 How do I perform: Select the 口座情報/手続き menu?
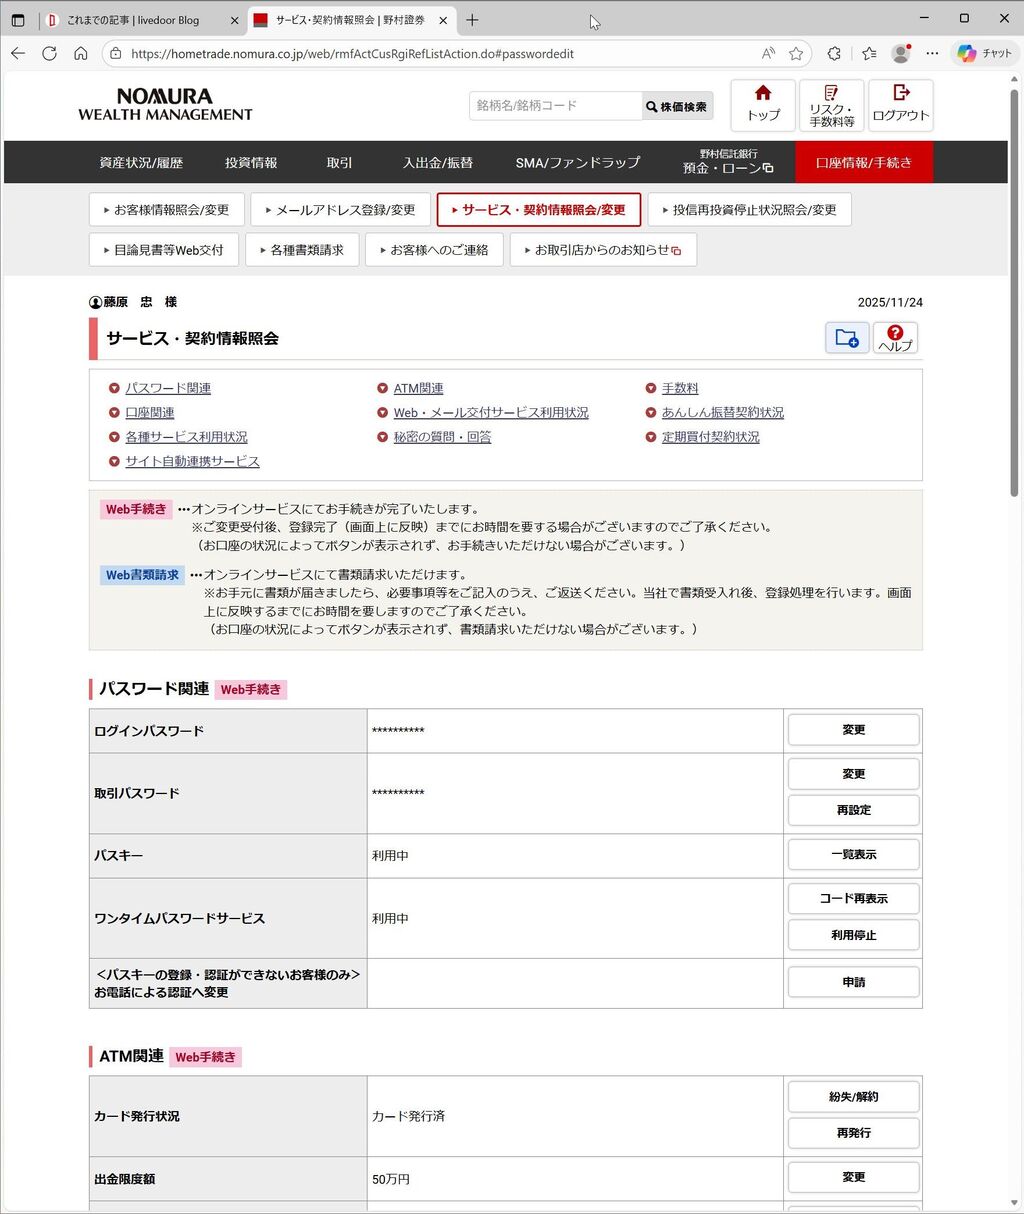(864, 162)
